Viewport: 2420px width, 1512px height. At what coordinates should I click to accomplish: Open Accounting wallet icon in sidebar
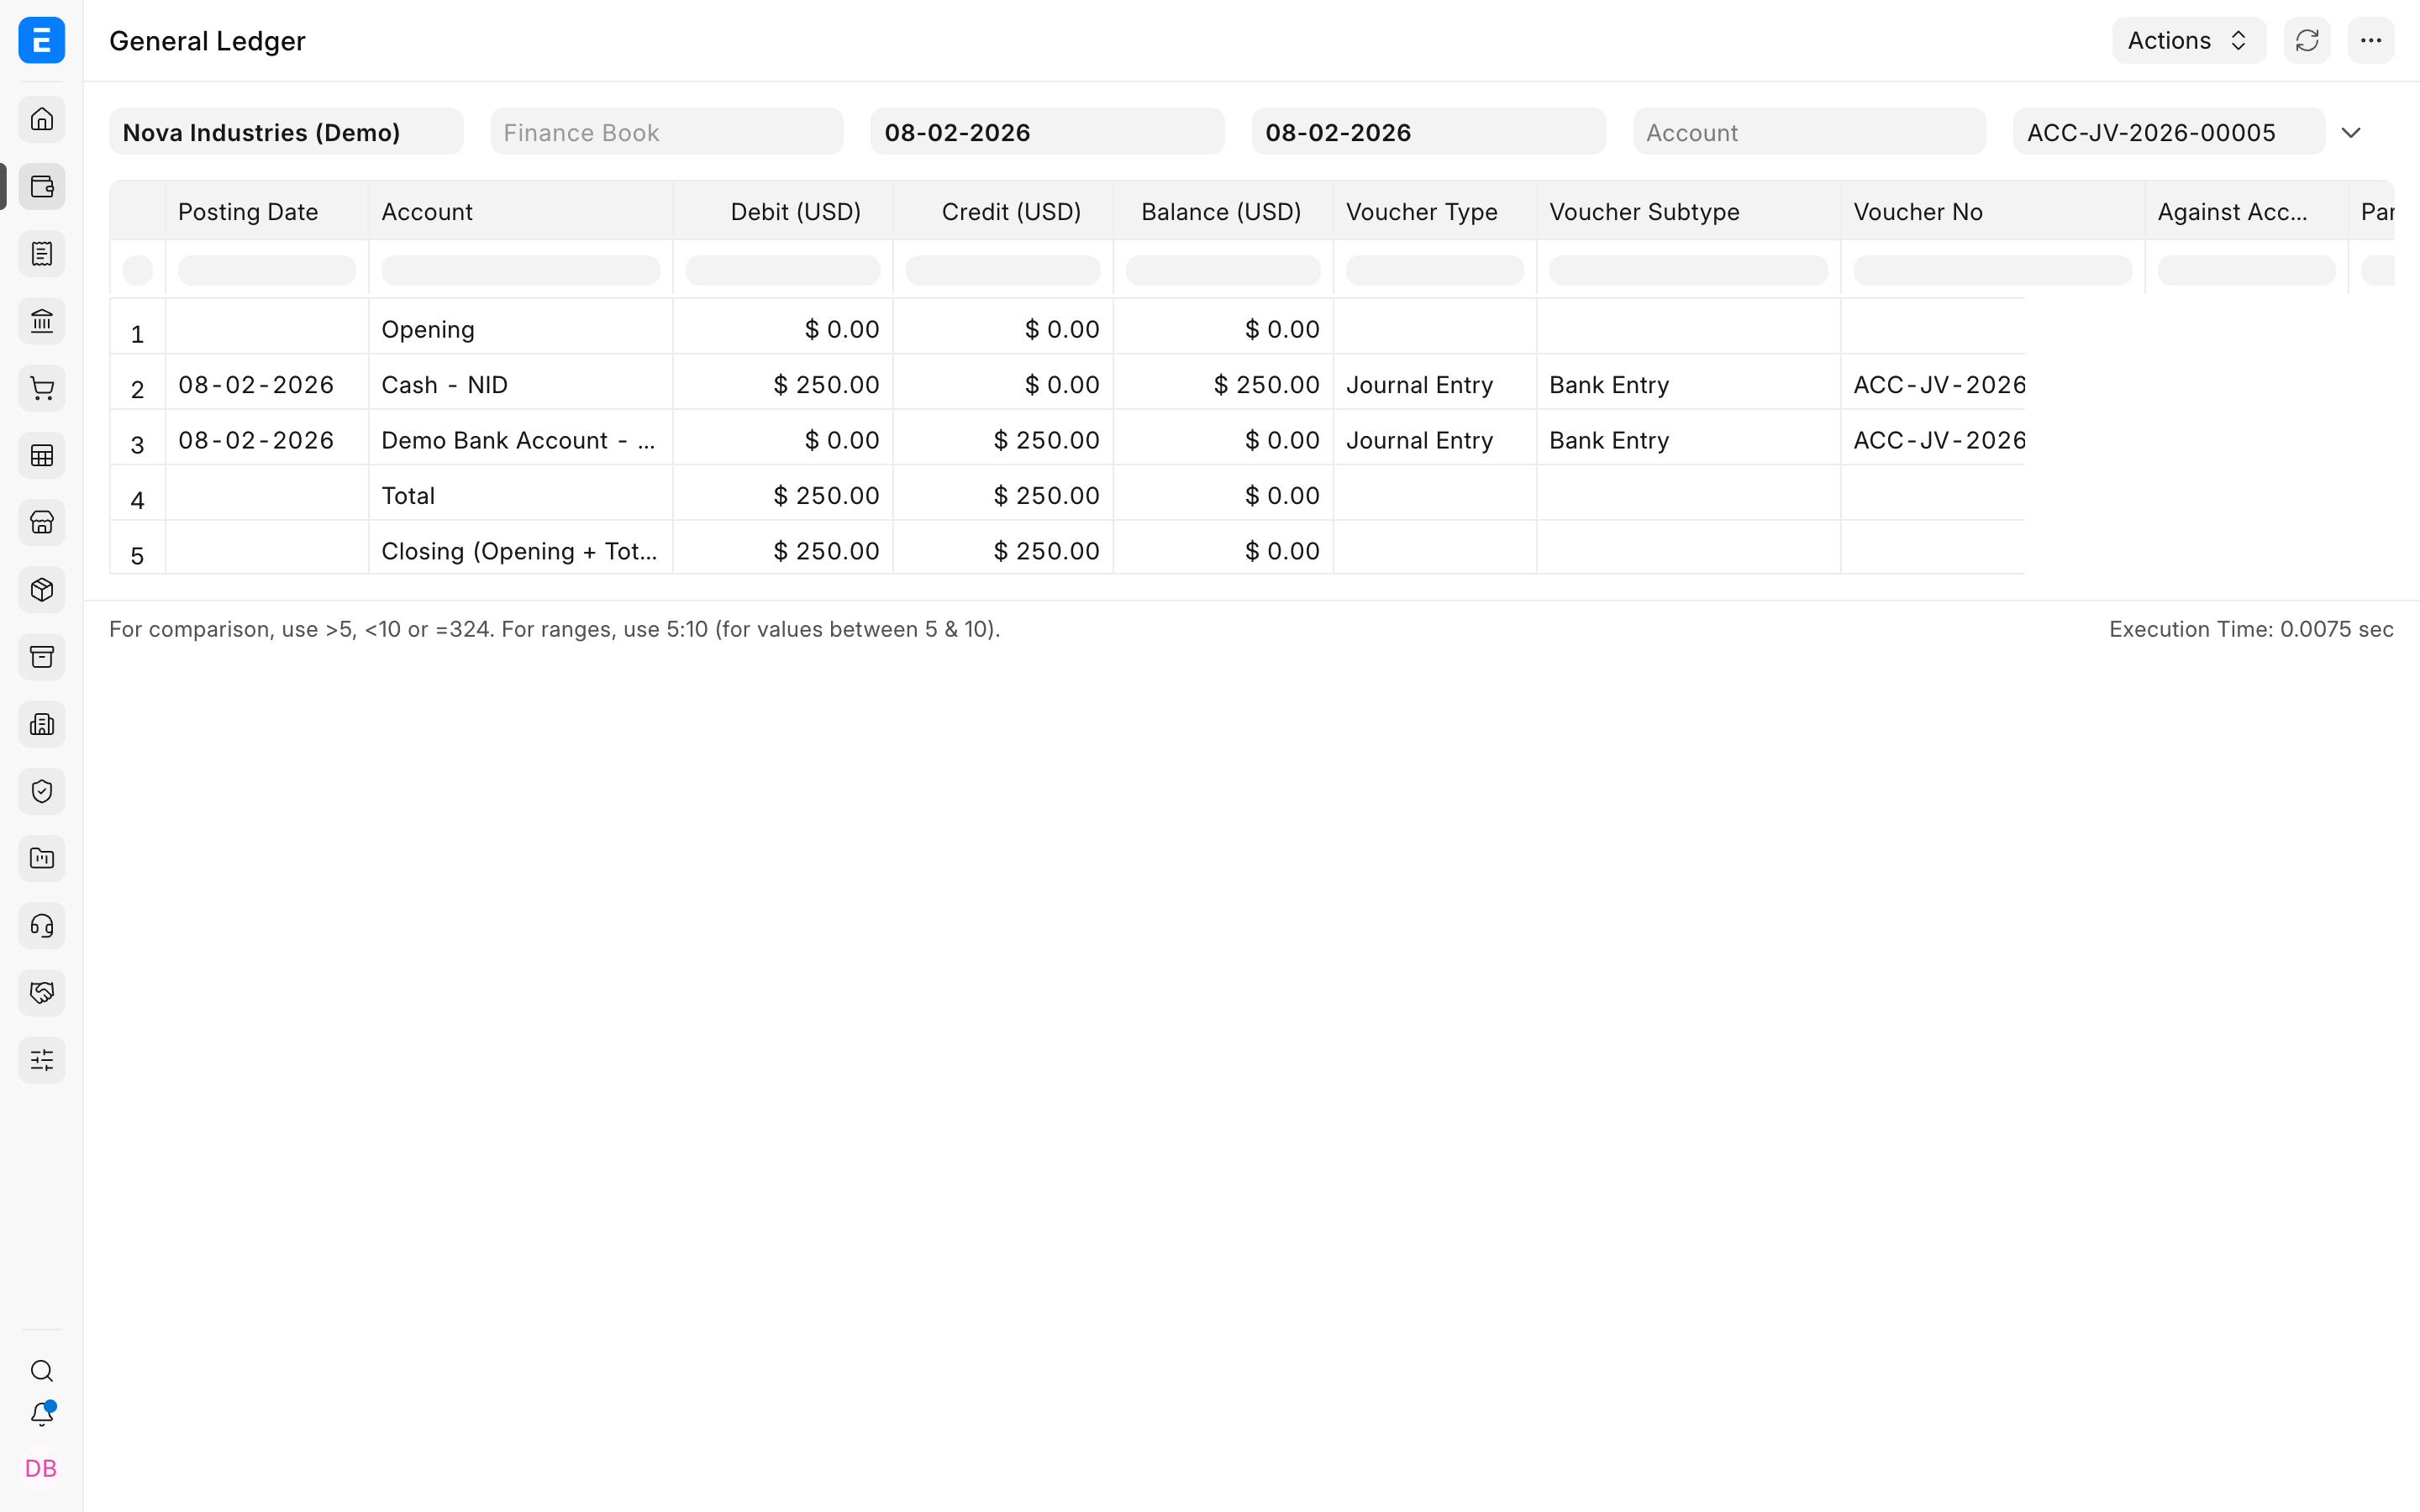click(x=42, y=187)
